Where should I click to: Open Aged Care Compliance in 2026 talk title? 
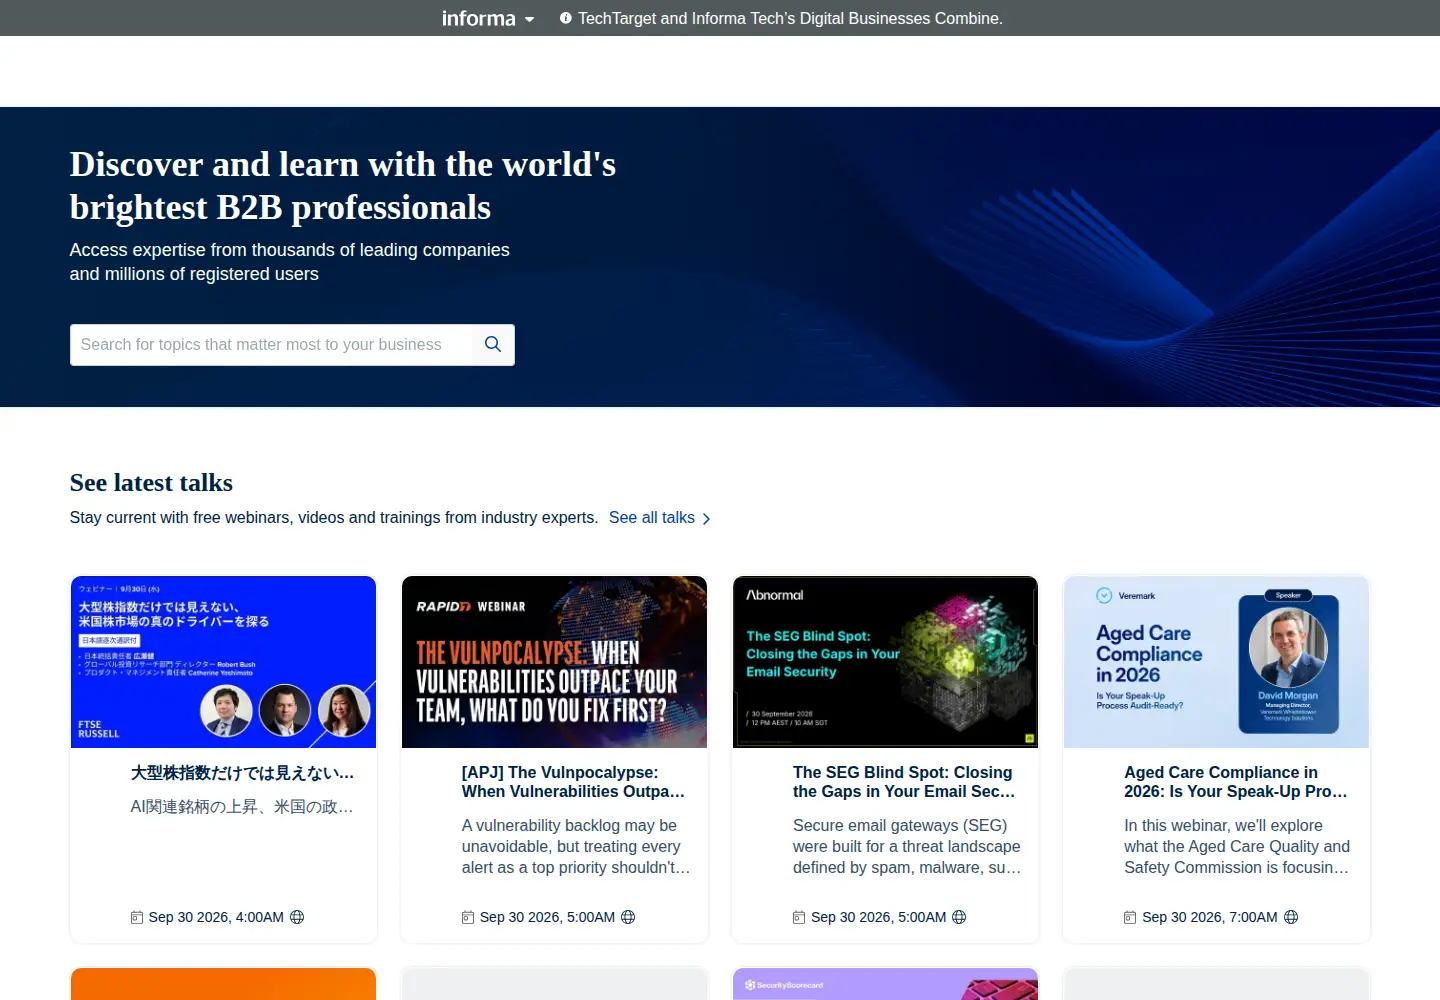pos(1236,782)
